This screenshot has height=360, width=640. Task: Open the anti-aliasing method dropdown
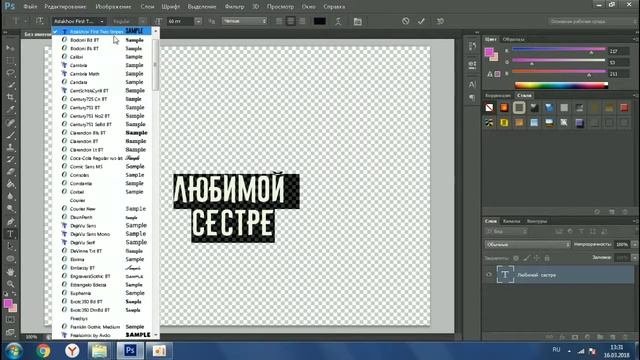244,21
